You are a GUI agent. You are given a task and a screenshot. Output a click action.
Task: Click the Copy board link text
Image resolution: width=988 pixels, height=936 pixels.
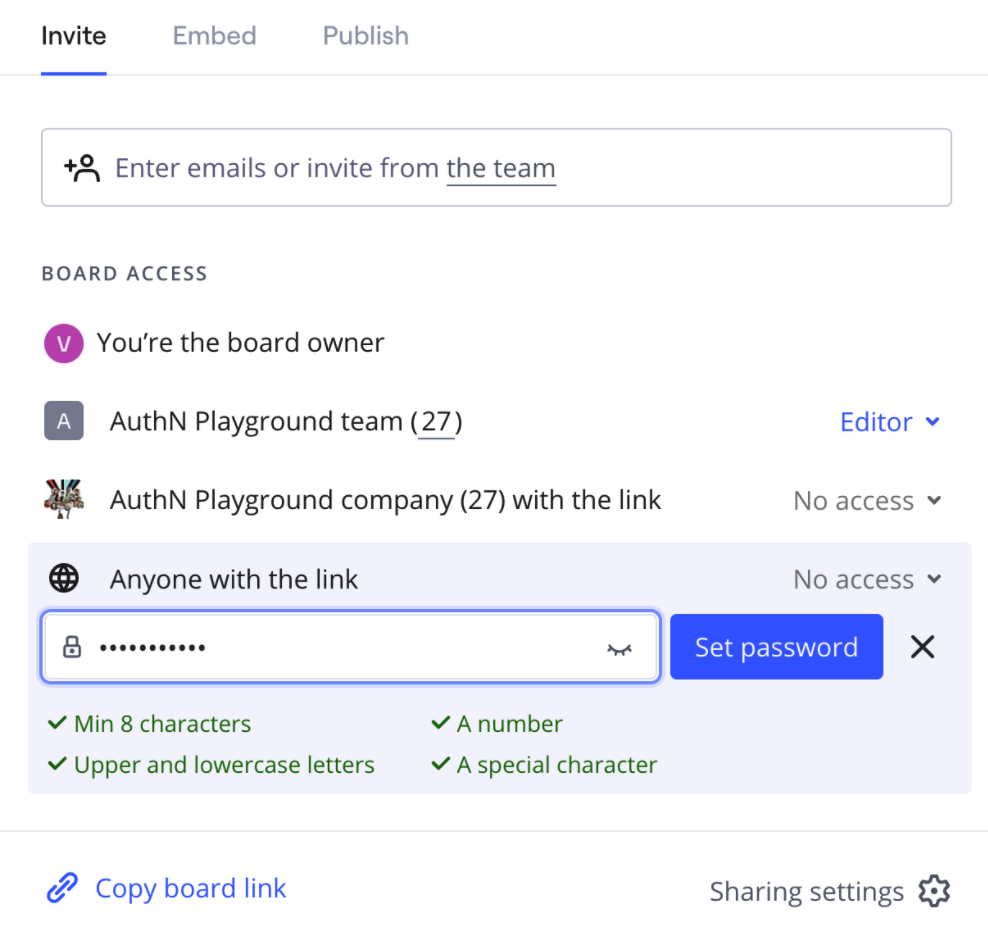point(190,888)
